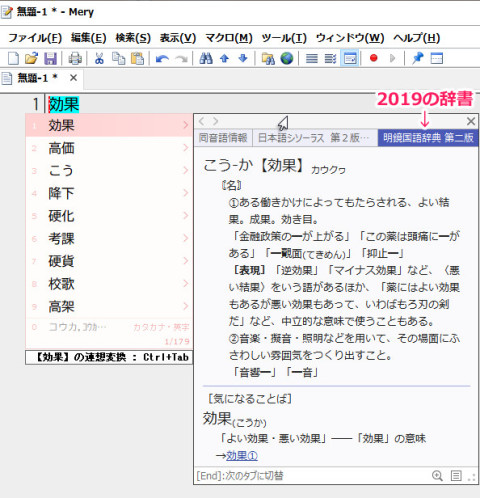This screenshot has height=498, width=480.
Task: Toggle wrap at specified width icon
Action: 330,59
